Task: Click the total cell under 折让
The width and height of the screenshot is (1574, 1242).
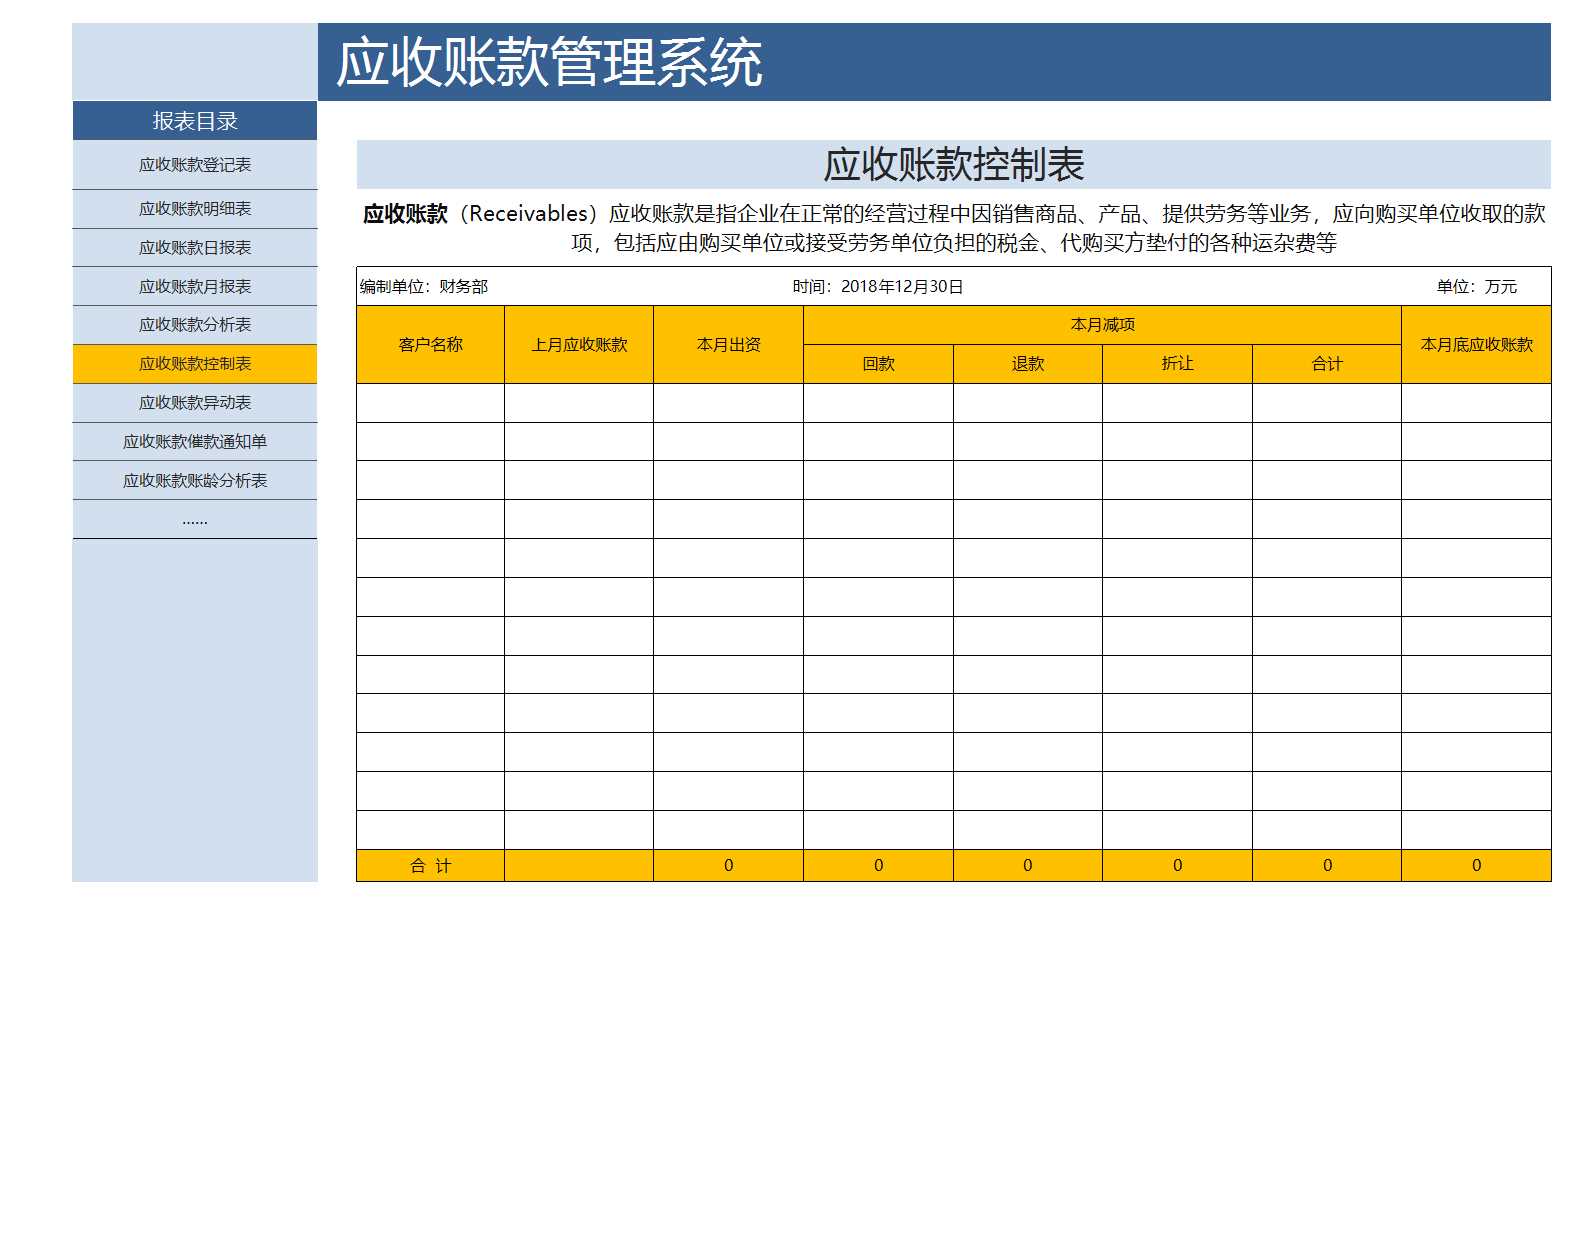Action: click(x=1178, y=866)
